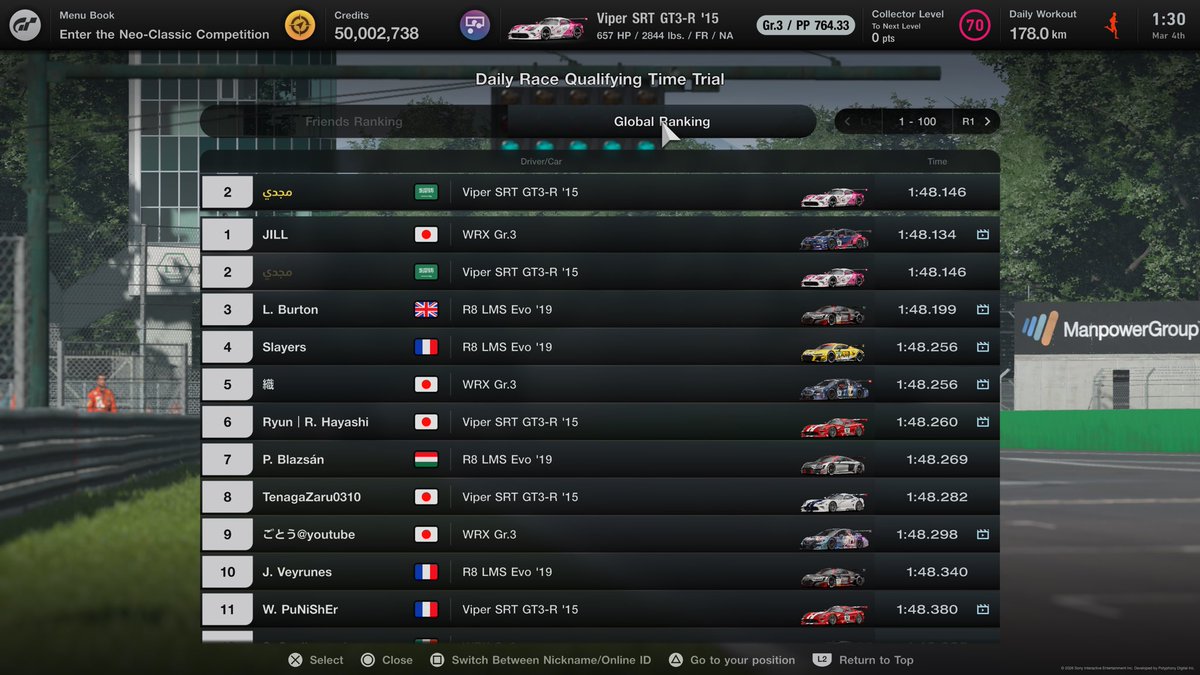Click the cross Select button icon
Viewport: 1200px width, 675px height.
tap(295, 660)
